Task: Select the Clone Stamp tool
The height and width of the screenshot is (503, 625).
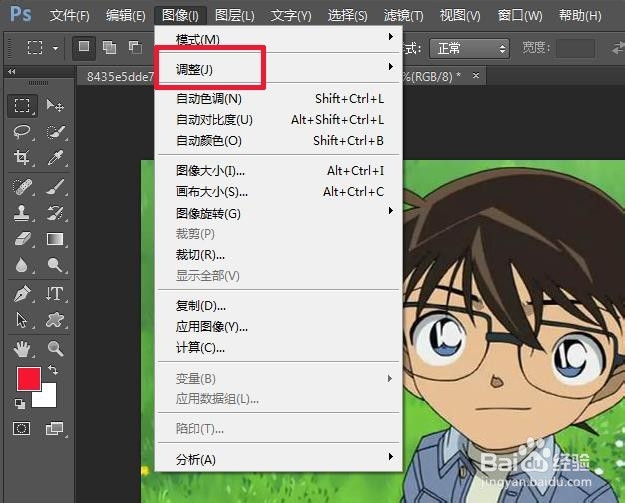Action: [x=22, y=213]
